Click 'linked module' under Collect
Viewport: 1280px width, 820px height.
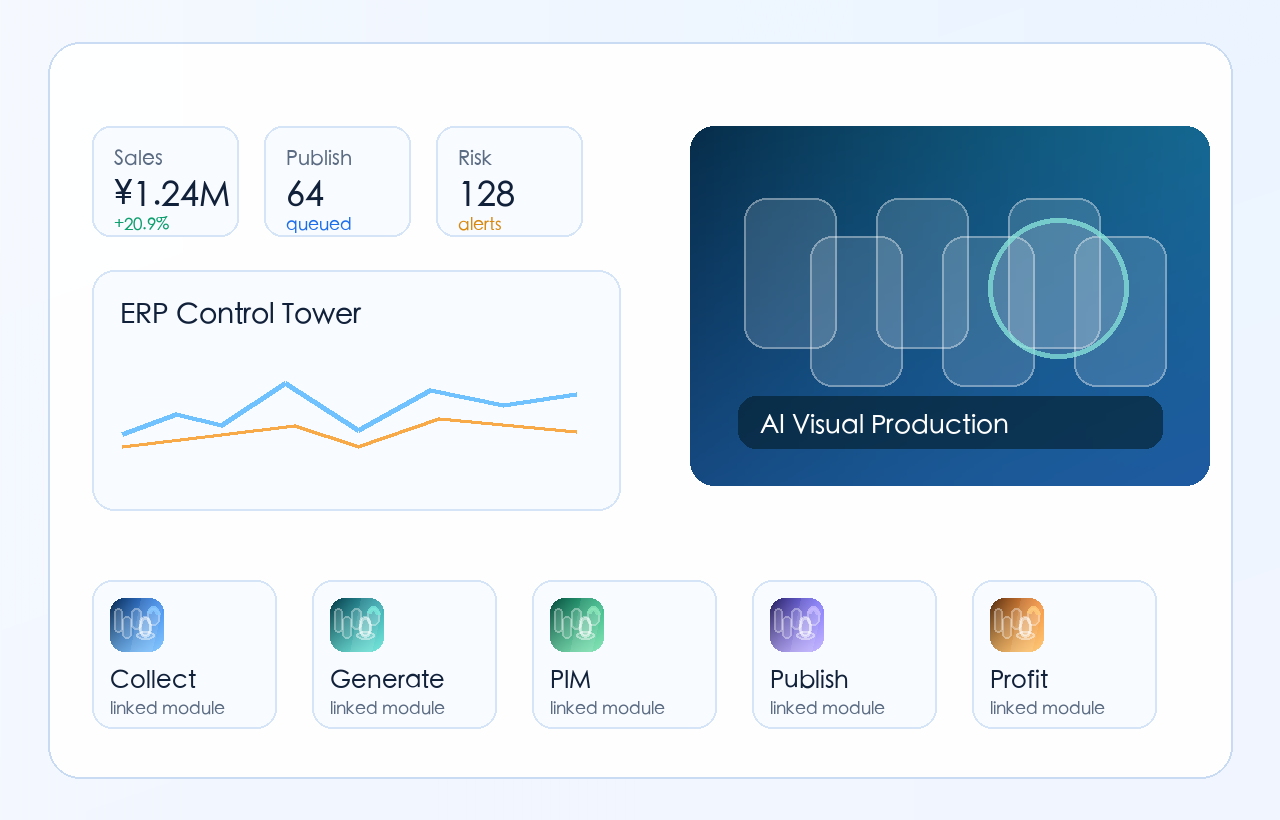pos(167,708)
